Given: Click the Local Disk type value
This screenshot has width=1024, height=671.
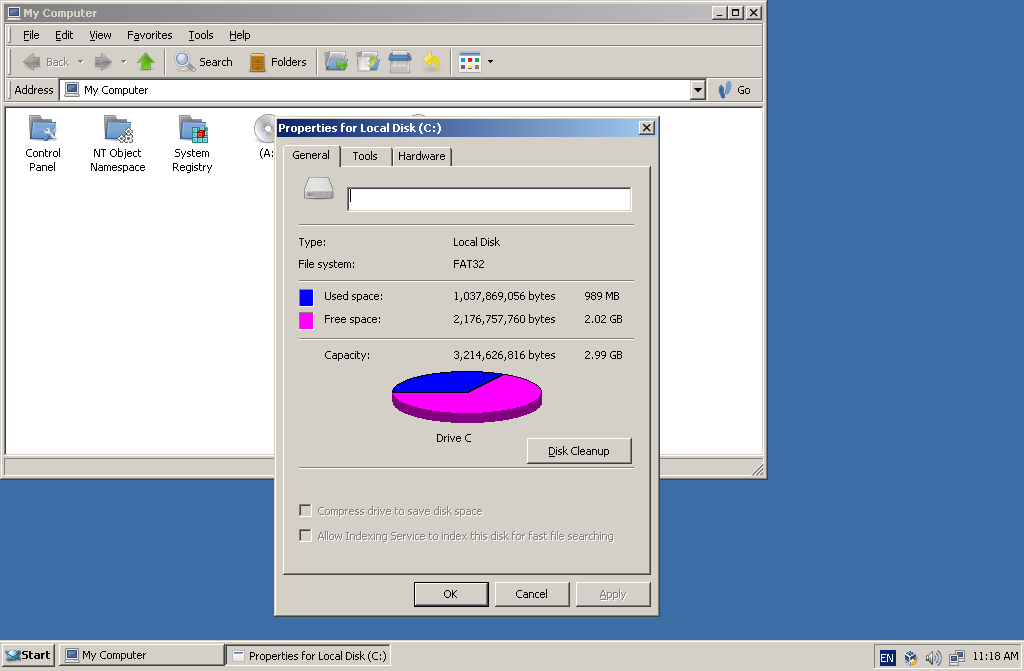Looking at the screenshot, I should tap(476, 242).
